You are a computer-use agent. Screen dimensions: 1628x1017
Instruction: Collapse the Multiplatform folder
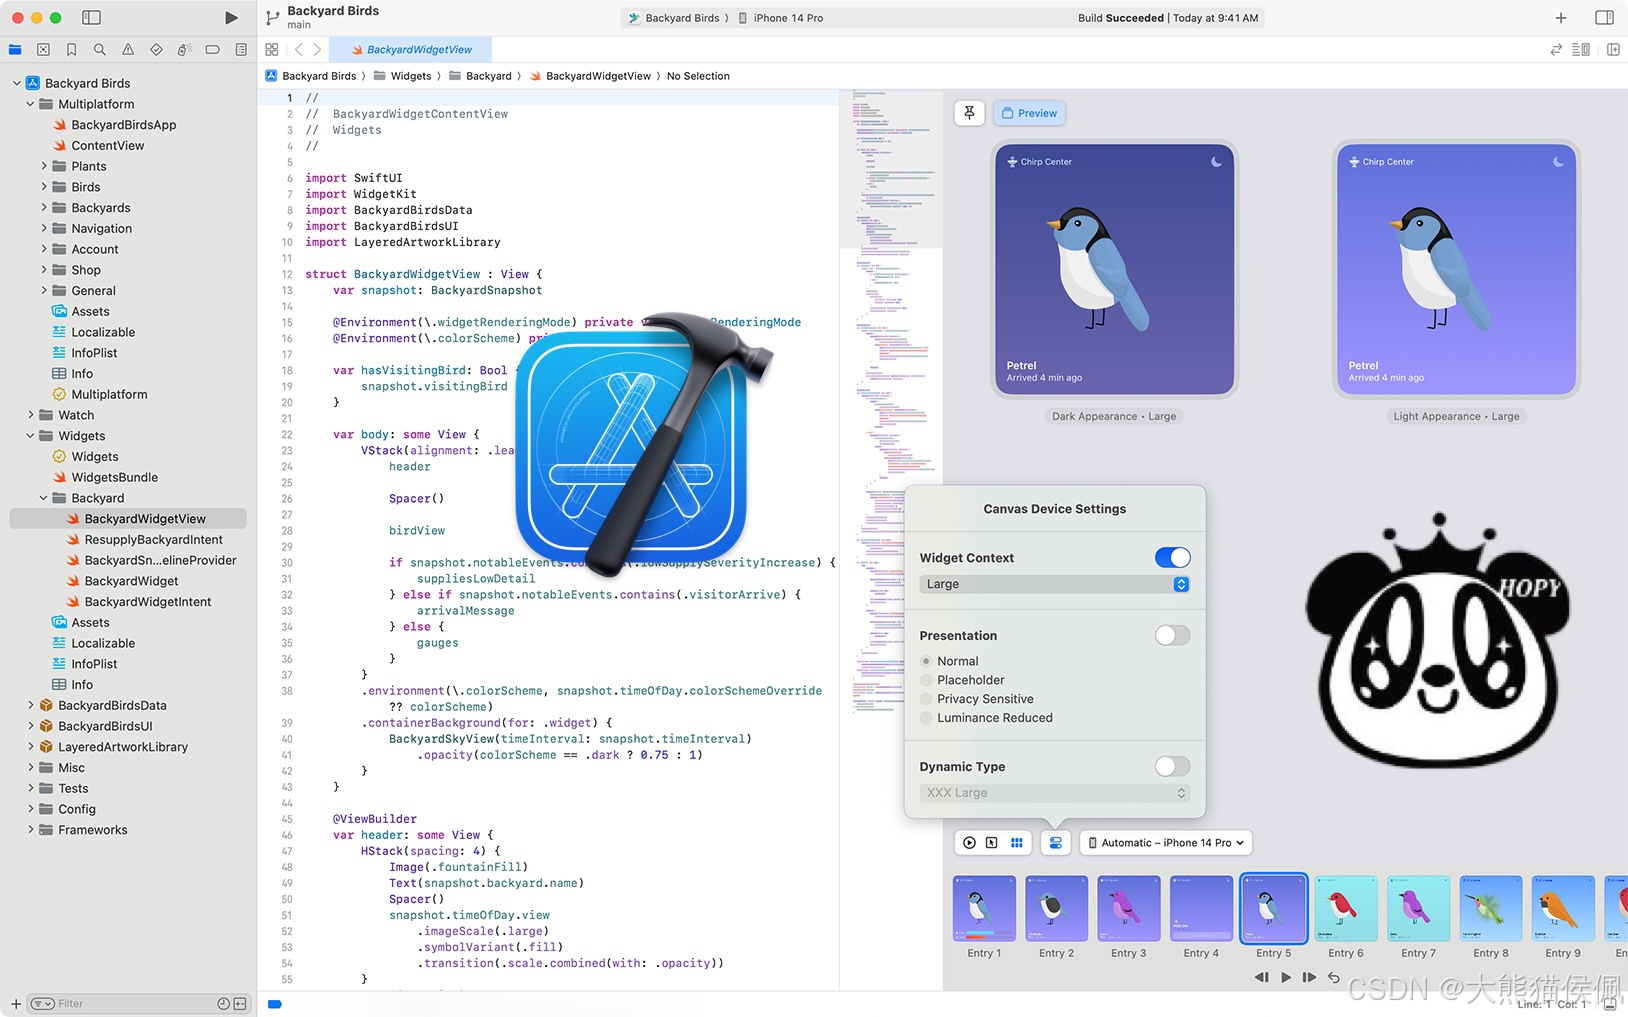31,104
